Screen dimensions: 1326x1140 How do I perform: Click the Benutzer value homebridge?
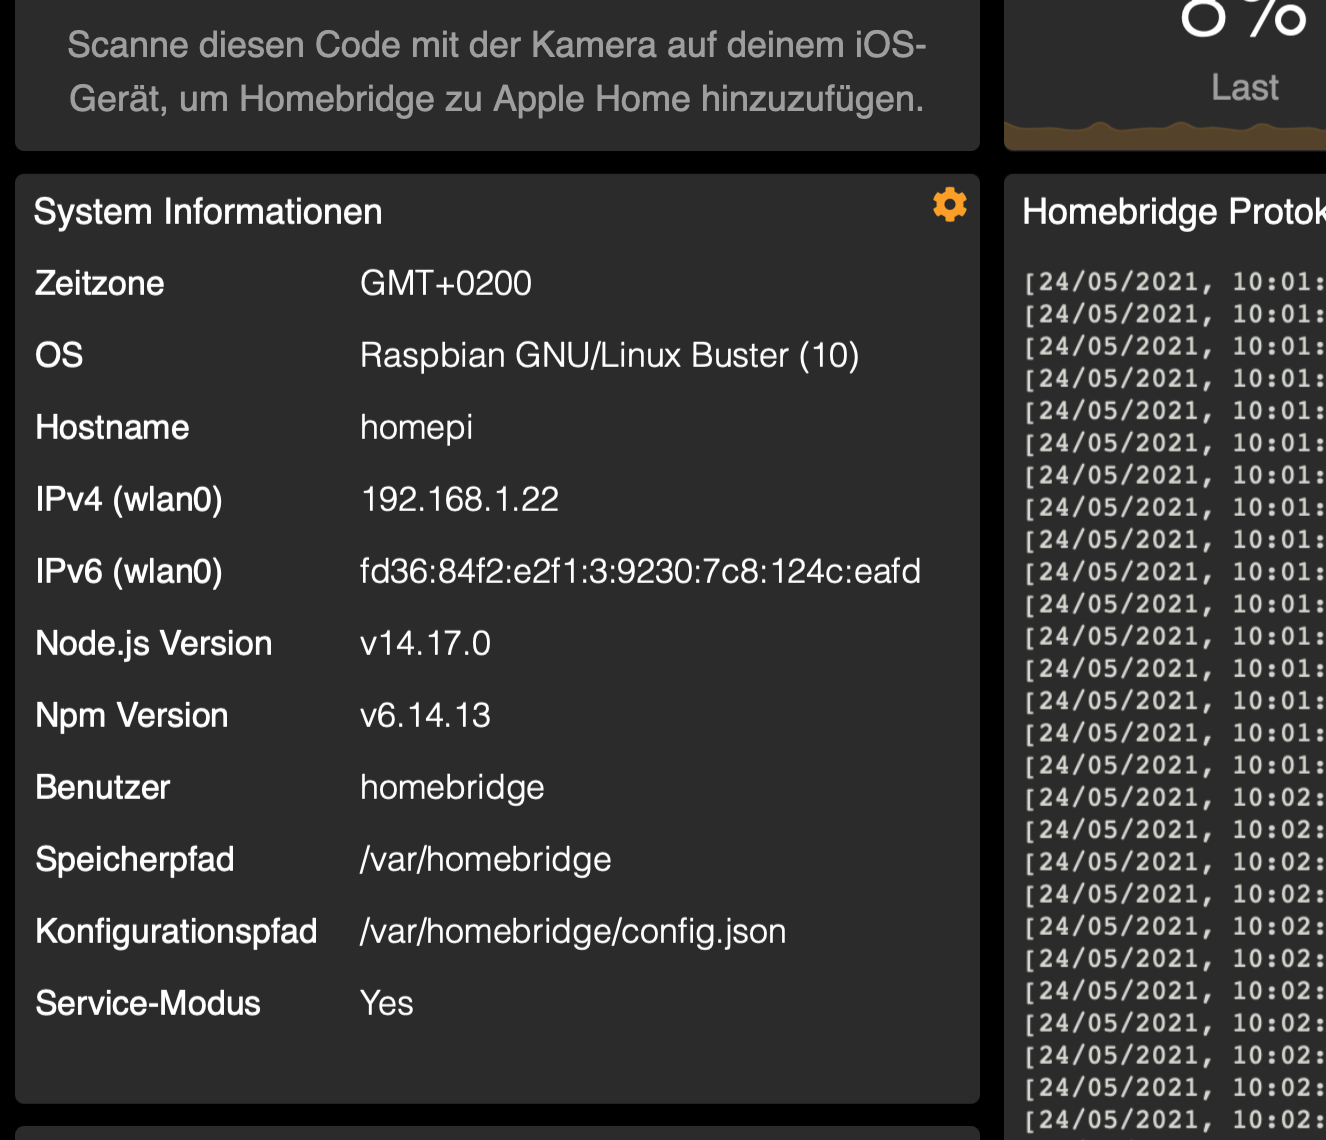click(452, 787)
